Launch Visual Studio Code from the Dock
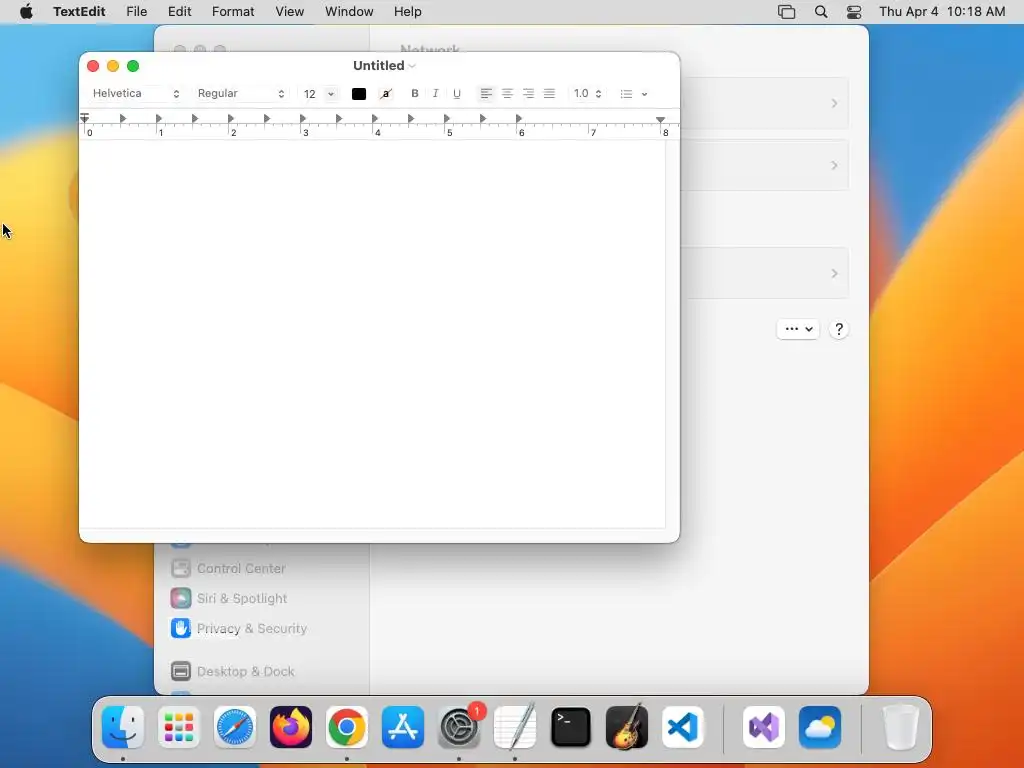 click(x=683, y=727)
